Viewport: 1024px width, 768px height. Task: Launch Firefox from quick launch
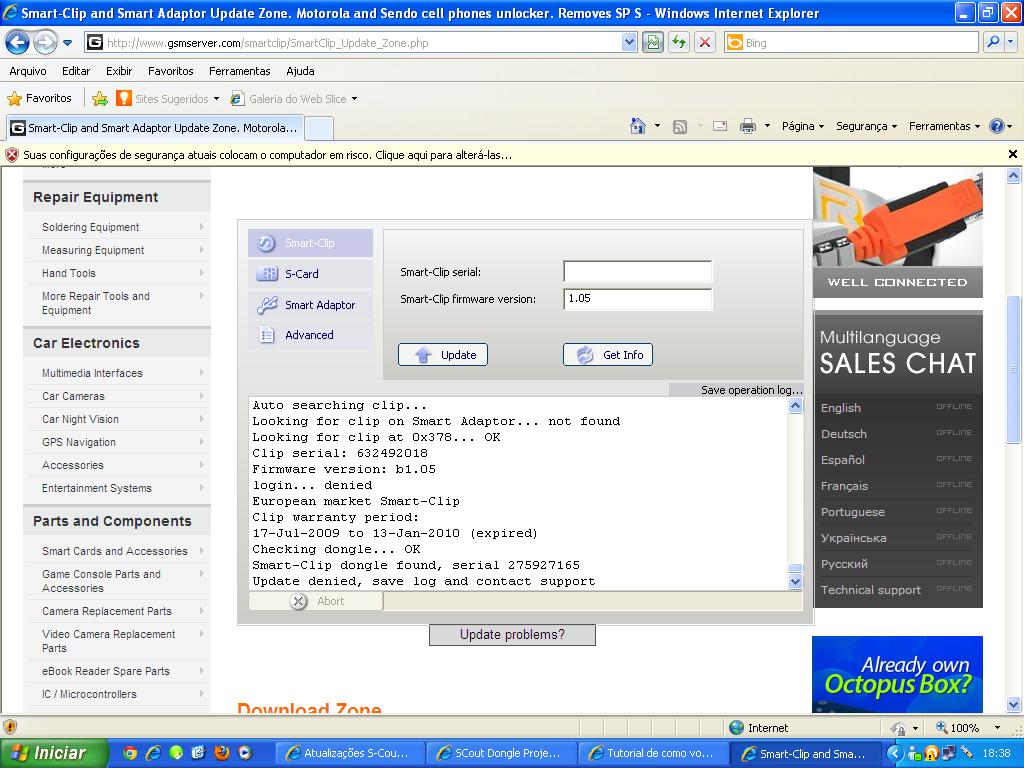point(222,753)
